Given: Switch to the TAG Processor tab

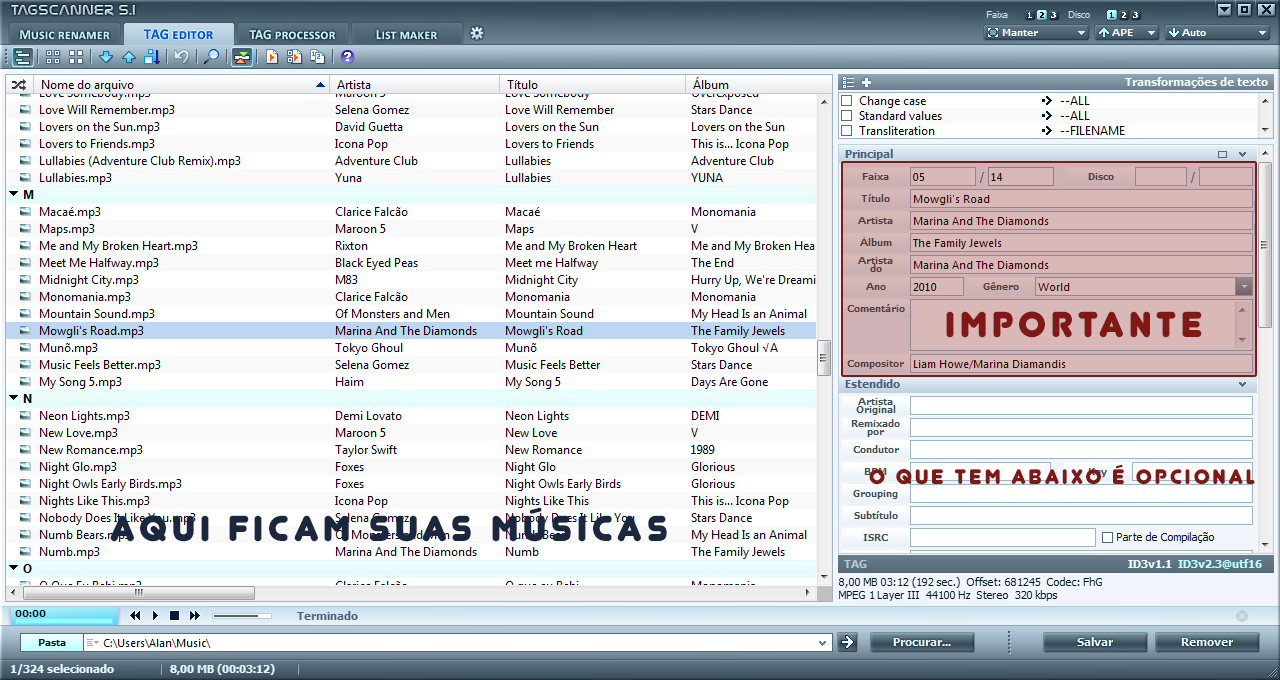Looking at the screenshot, I should point(292,35).
